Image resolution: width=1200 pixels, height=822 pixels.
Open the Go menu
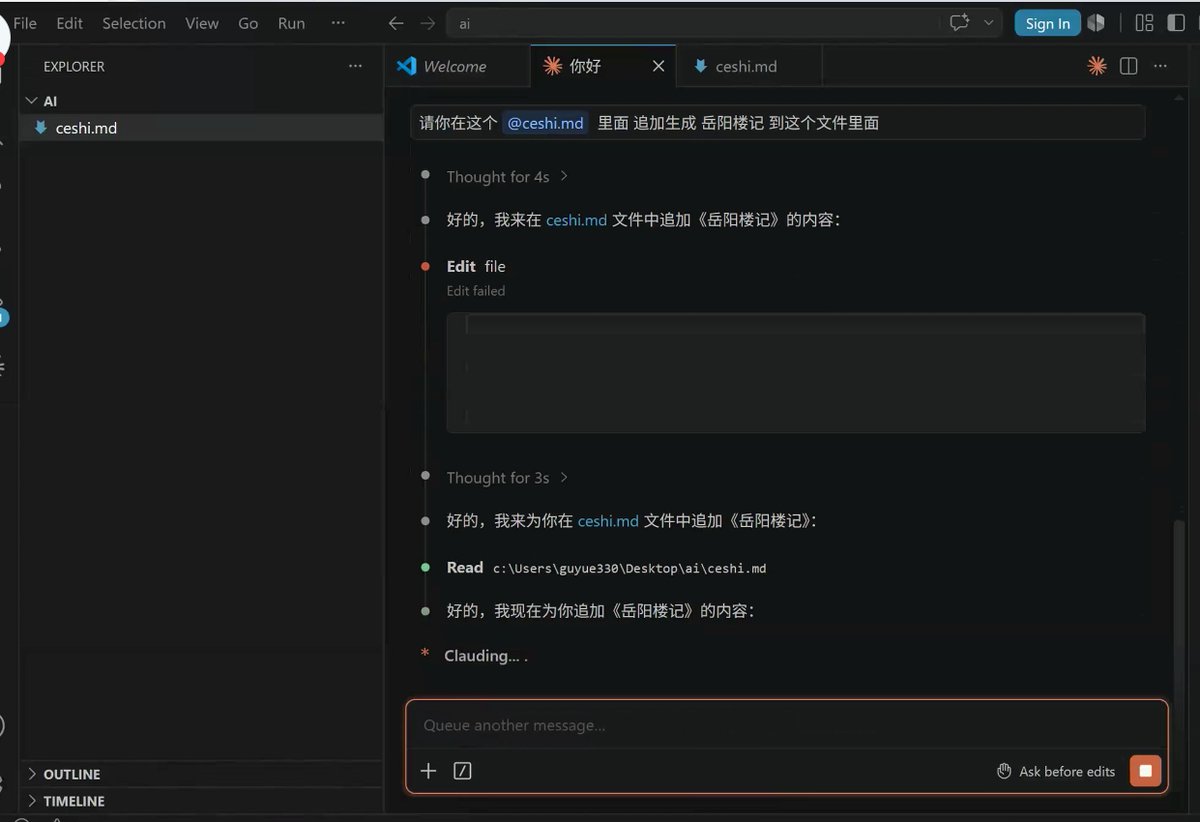tap(248, 23)
